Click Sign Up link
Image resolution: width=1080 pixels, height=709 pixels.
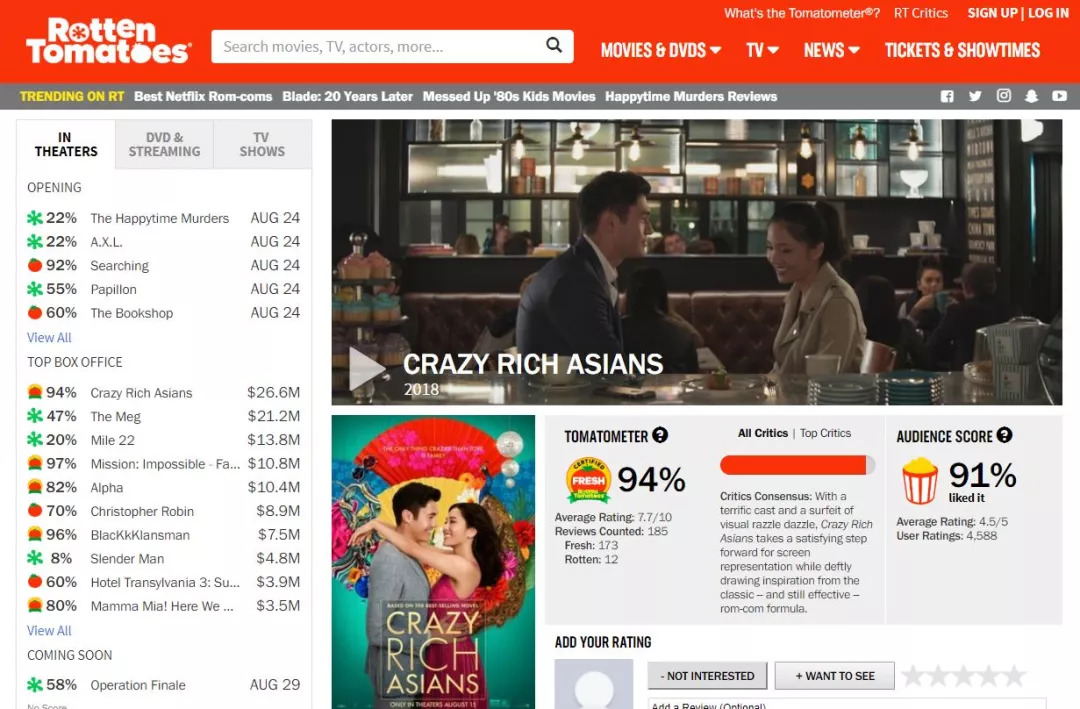point(992,13)
